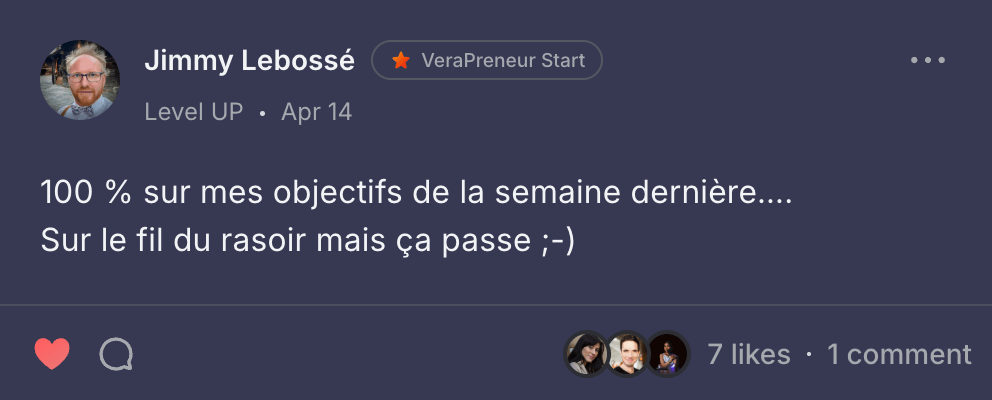Screen dimensions: 992x400
Task: Show who liked via '7 likes'
Action: click(748, 354)
